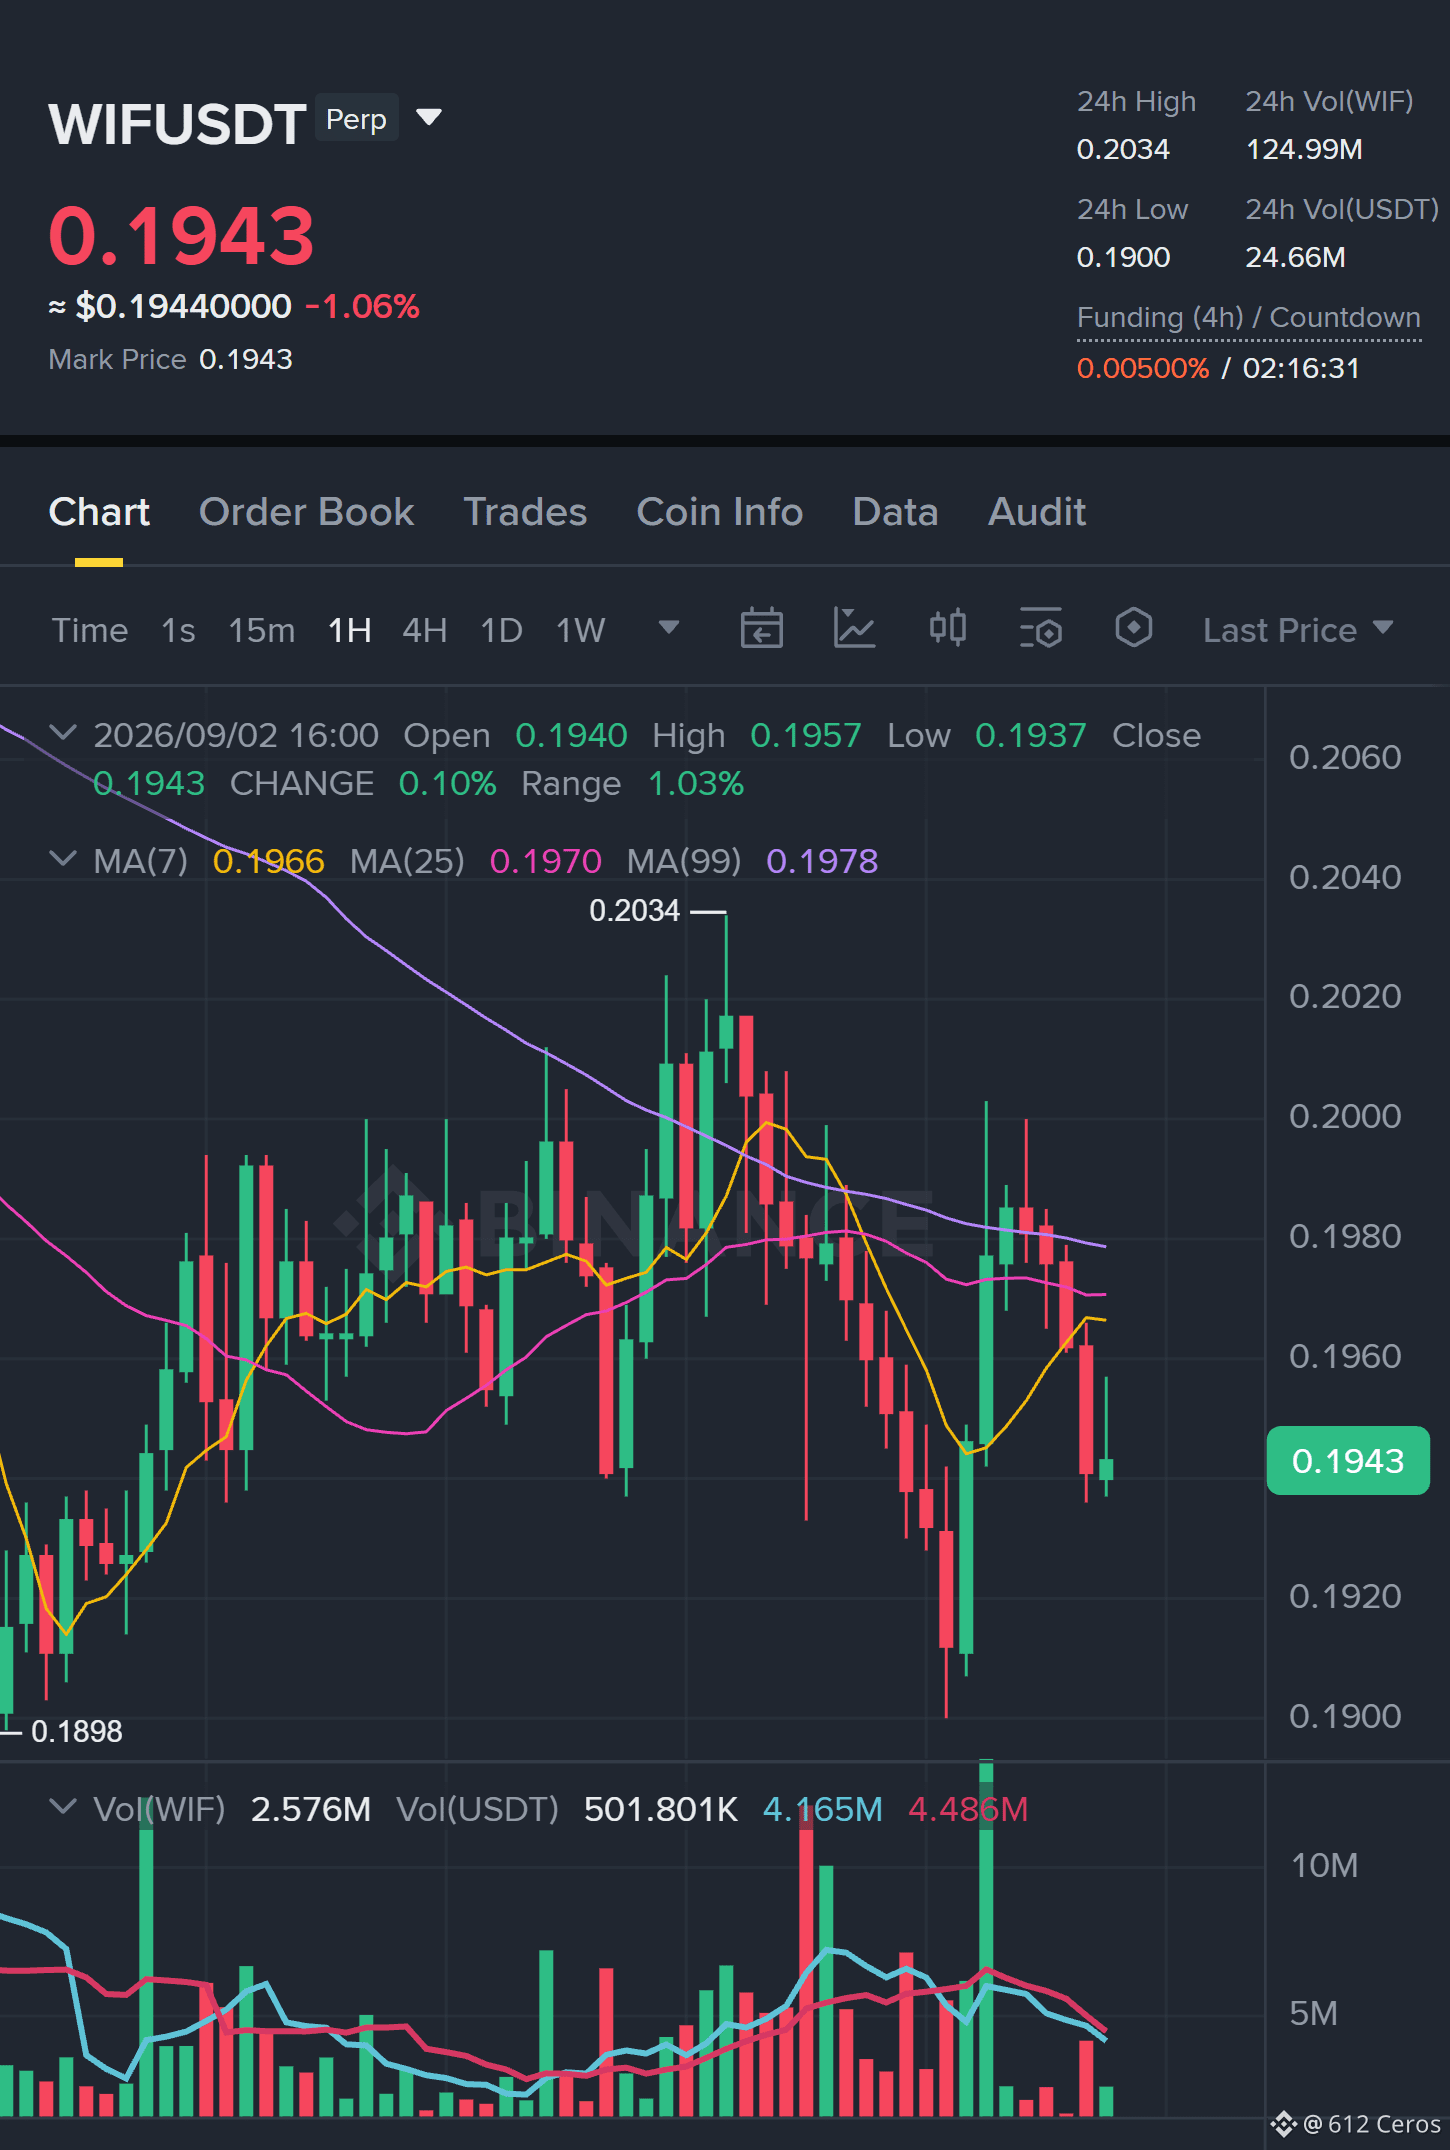The height and width of the screenshot is (2150, 1450).
Task: Select the 4H interval
Action: [x=424, y=630]
